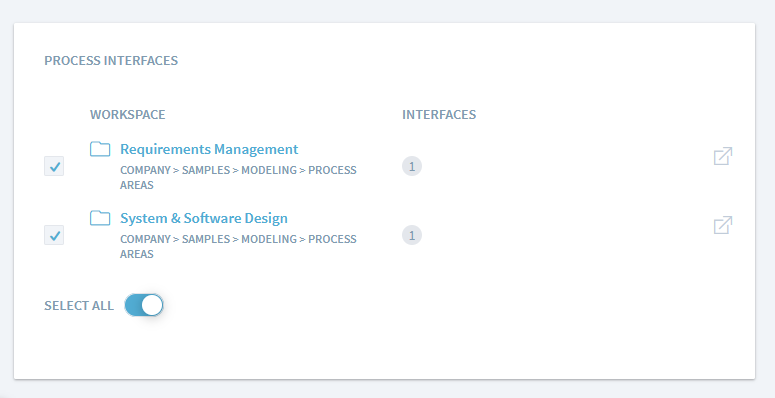Click the PROCESS INTERFACES heading
This screenshot has width=775, height=398.
coord(111,60)
